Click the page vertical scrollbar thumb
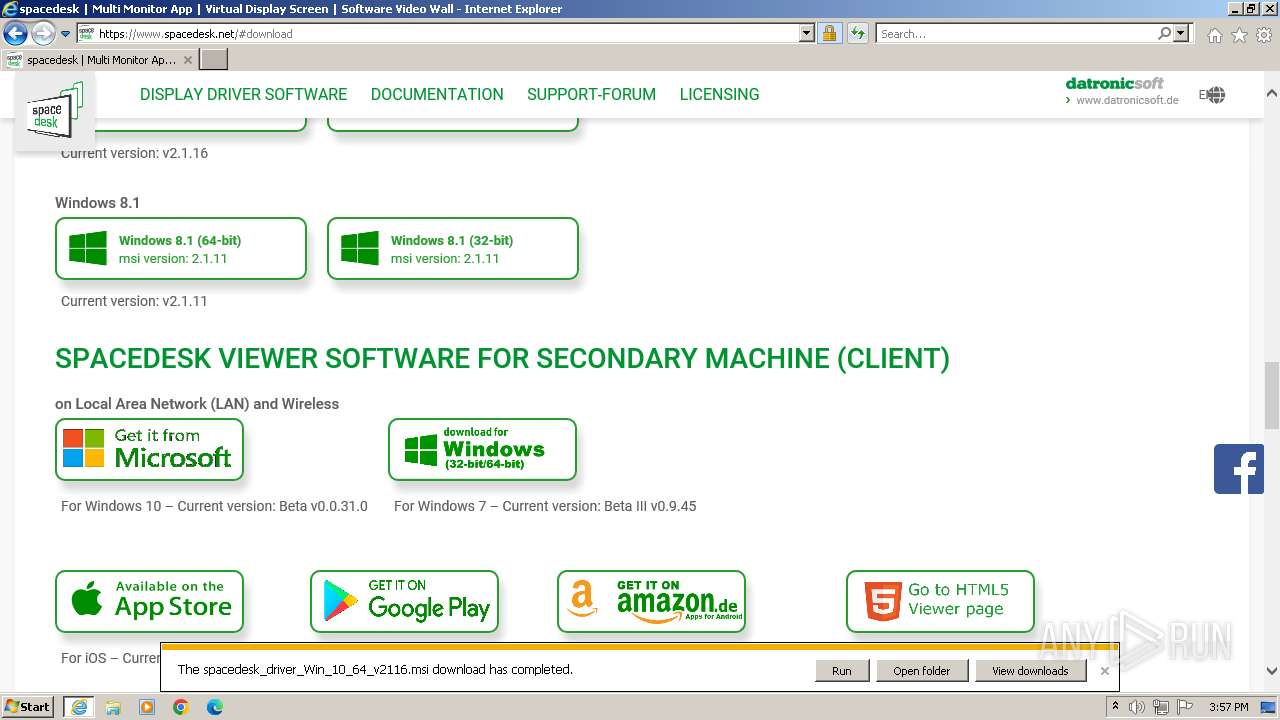 (x=1272, y=395)
